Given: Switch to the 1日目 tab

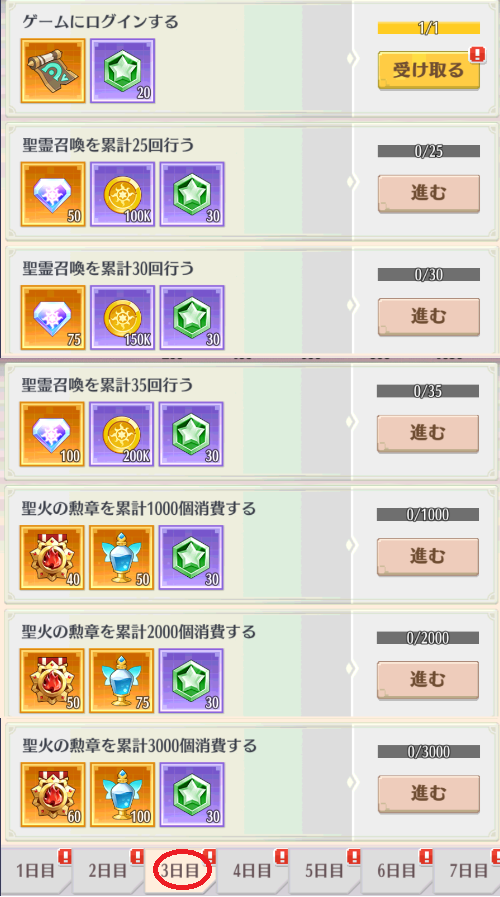Looking at the screenshot, I should (35, 871).
